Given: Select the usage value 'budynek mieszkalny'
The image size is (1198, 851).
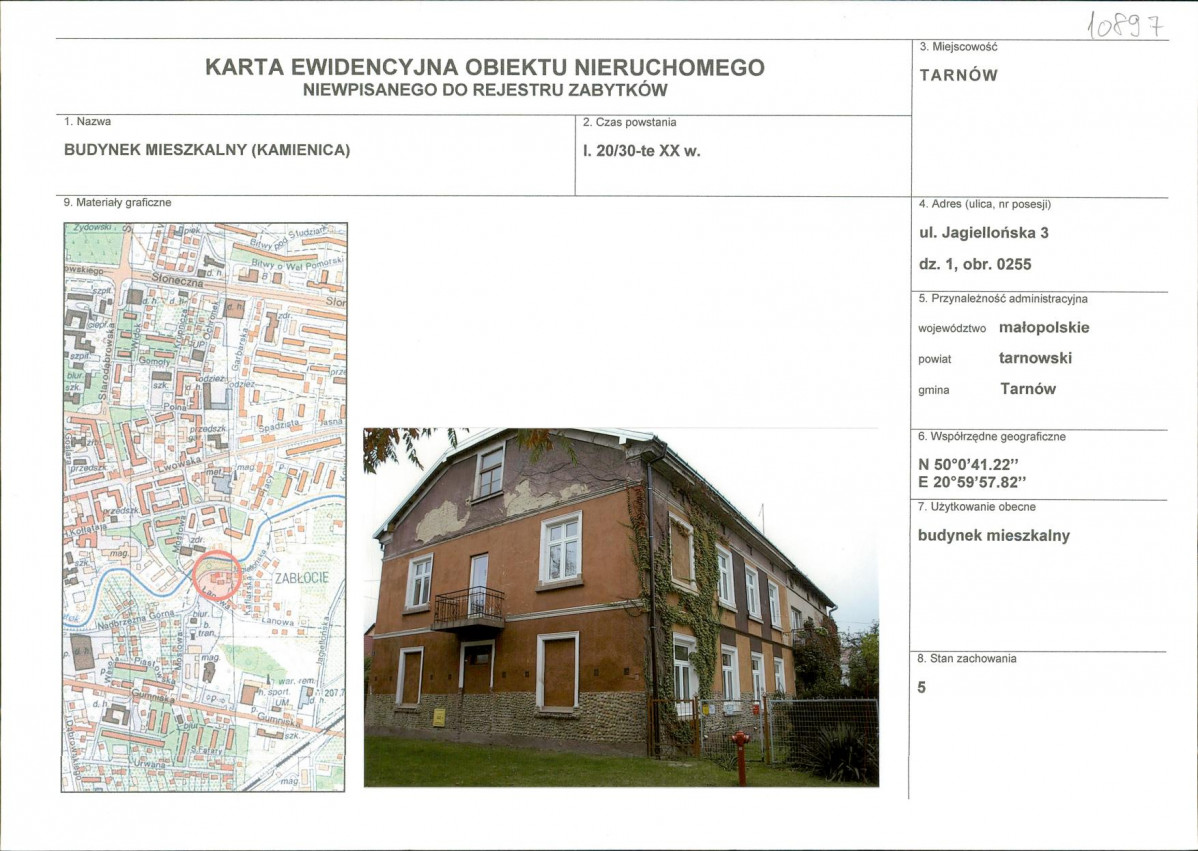Looking at the screenshot, I should point(994,536).
